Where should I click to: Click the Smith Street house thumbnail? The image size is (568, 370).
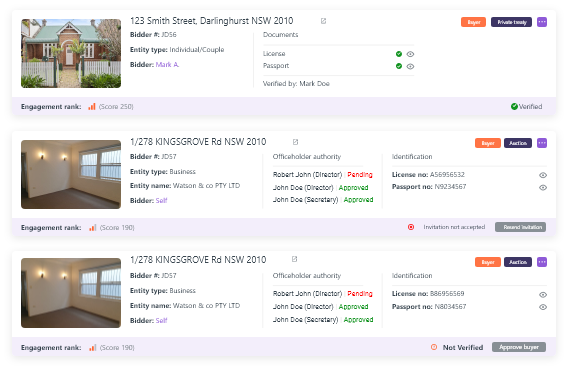click(x=71, y=53)
